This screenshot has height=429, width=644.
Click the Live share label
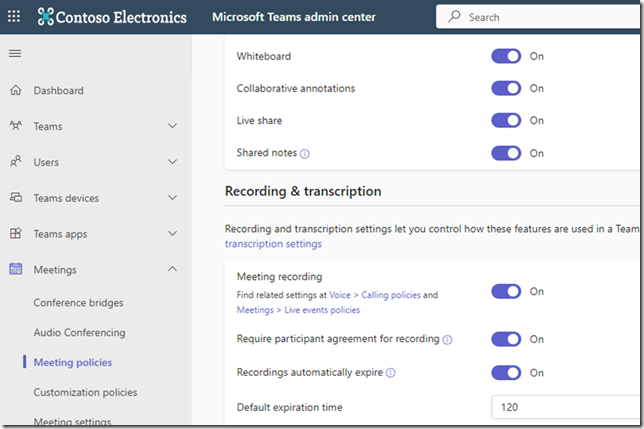[259, 120]
